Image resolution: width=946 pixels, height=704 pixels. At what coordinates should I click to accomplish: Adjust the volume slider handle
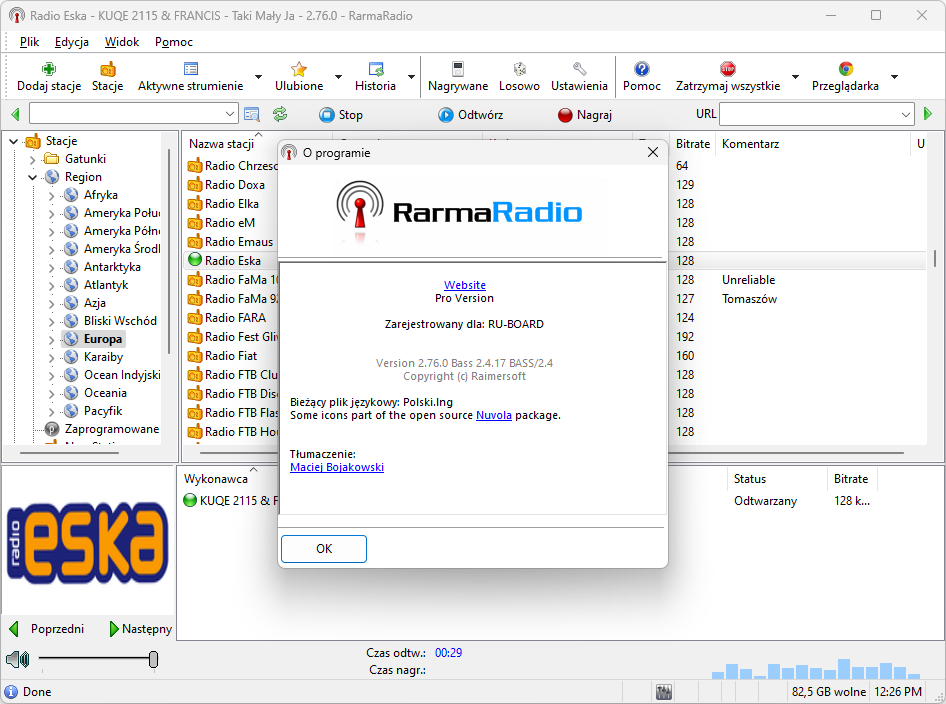(x=153, y=659)
